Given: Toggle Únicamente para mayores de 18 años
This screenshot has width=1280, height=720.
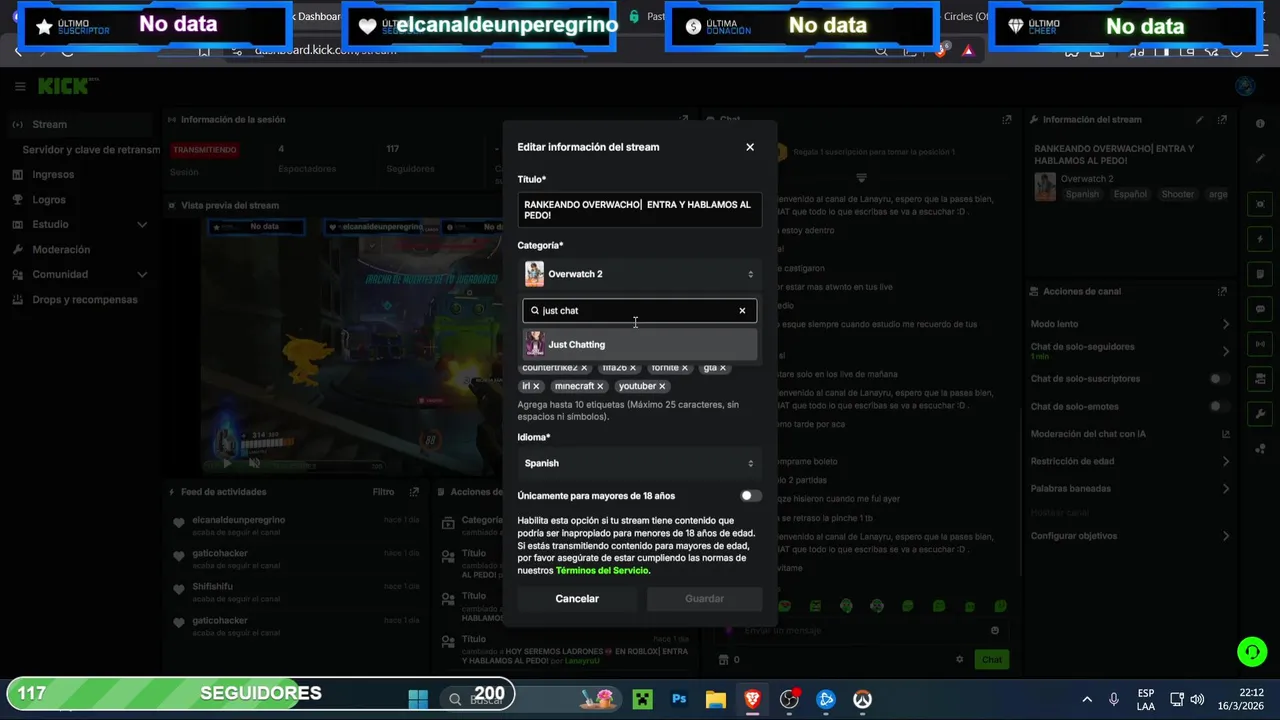Looking at the screenshot, I should (750, 496).
